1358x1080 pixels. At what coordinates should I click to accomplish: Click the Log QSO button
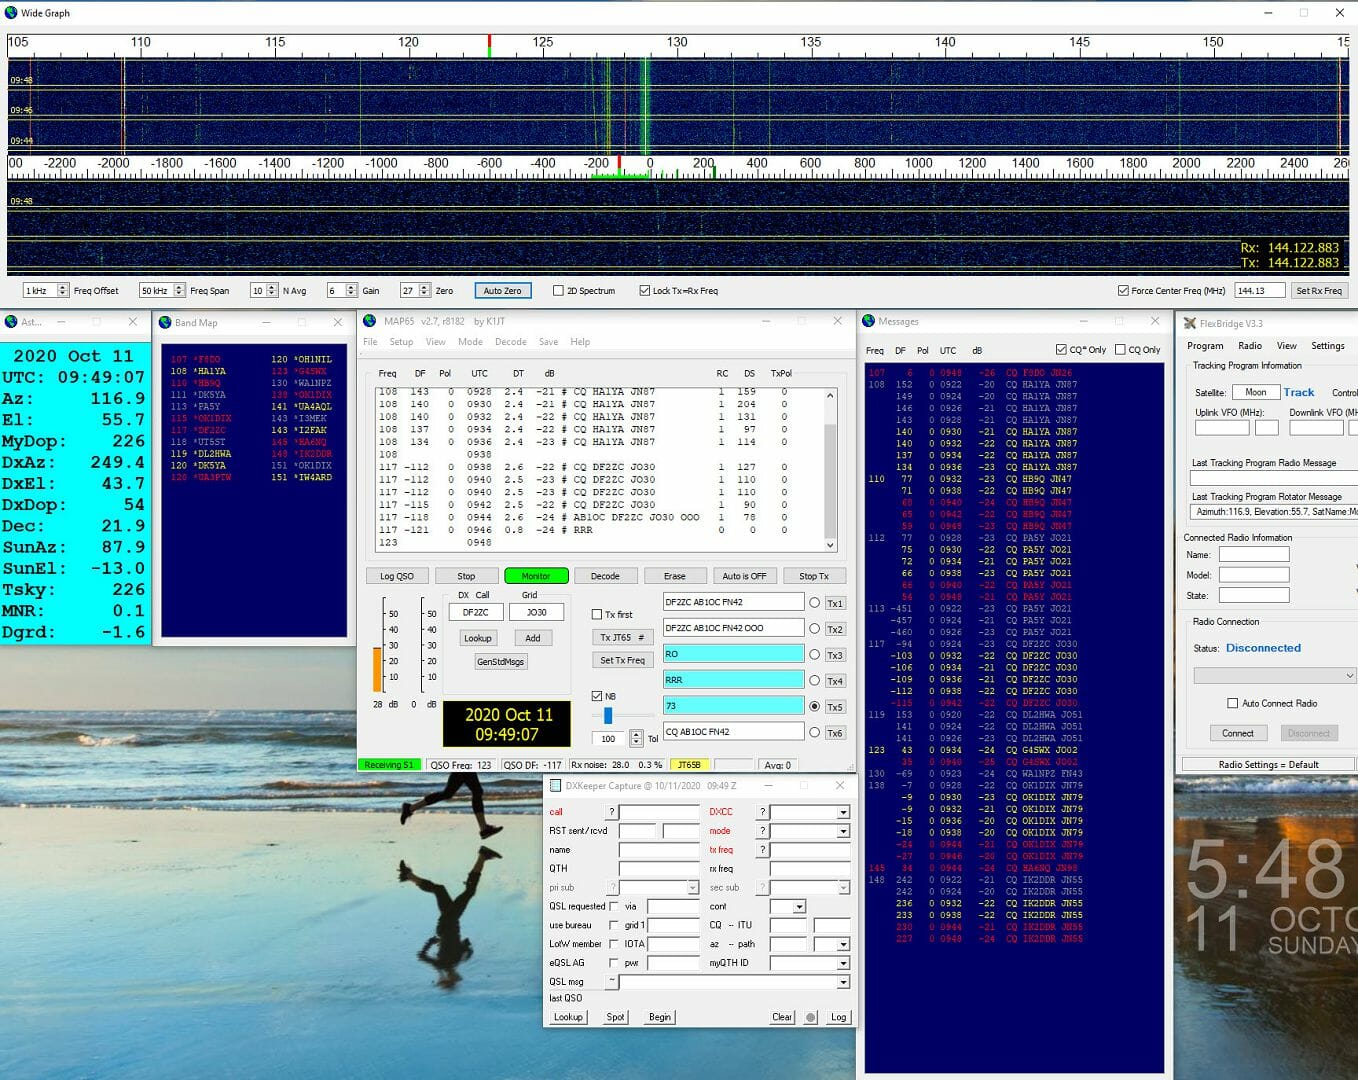[397, 576]
